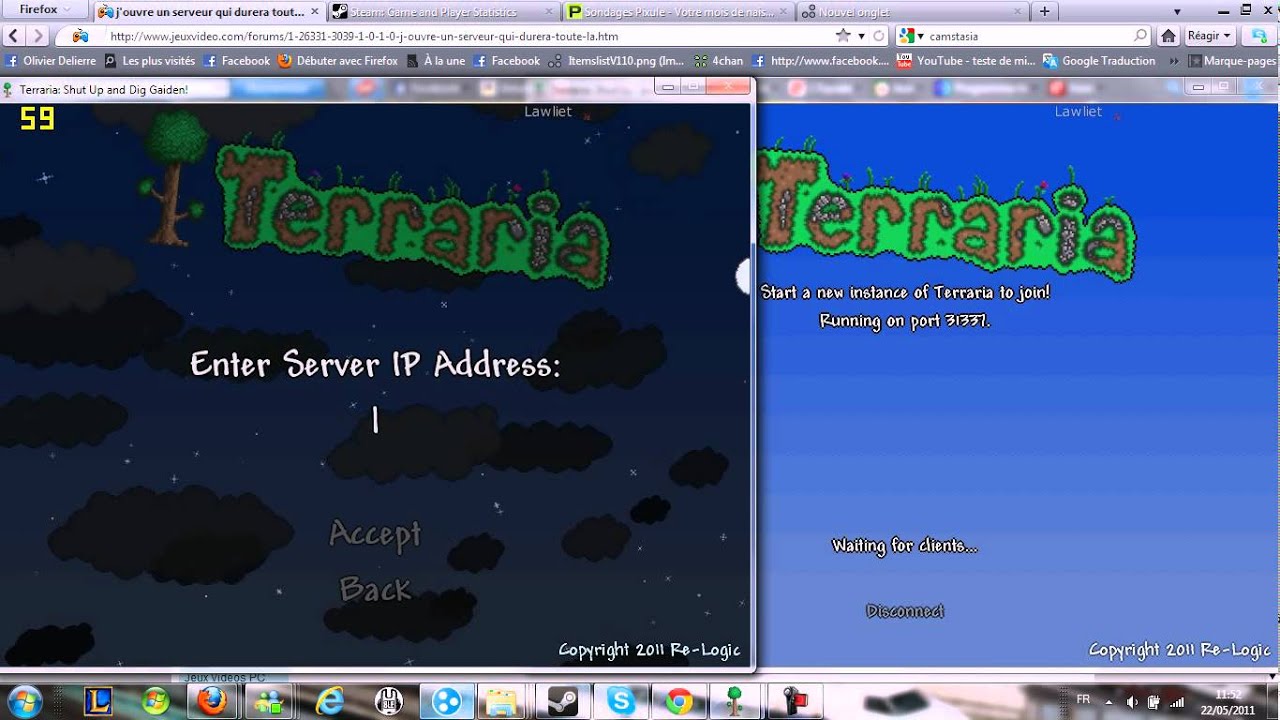This screenshot has height=720, width=1280.
Task: Switch to the Sondages Pixule tab
Action: pyautogui.click(x=678, y=12)
